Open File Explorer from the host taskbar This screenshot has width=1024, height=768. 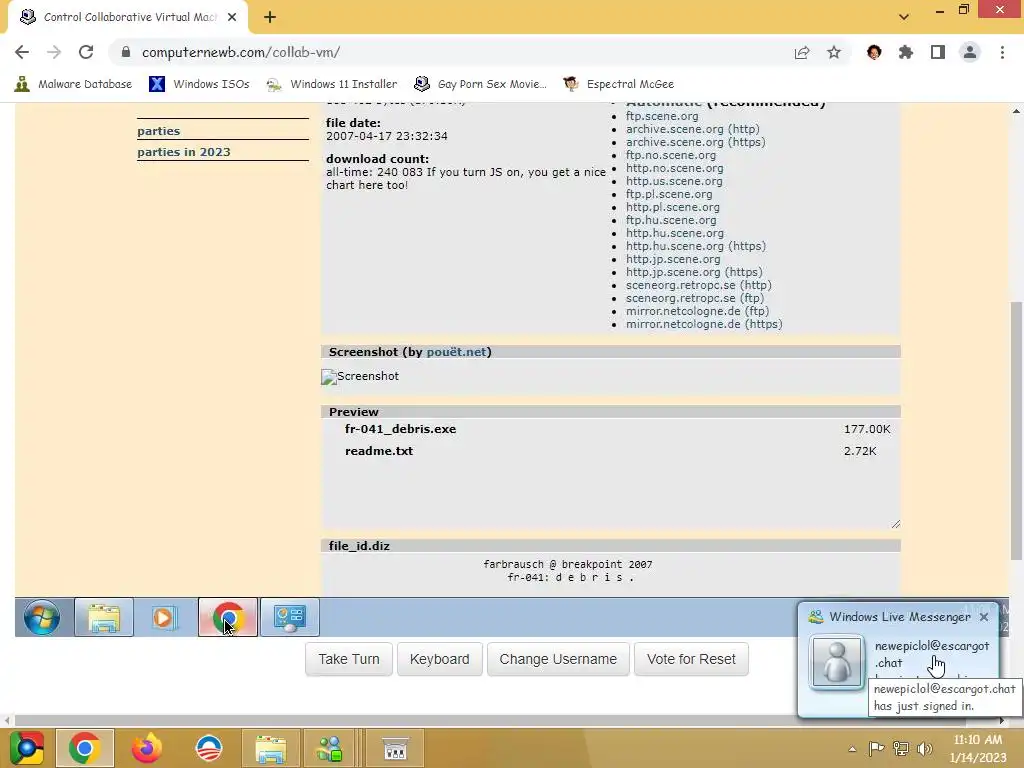click(270, 748)
